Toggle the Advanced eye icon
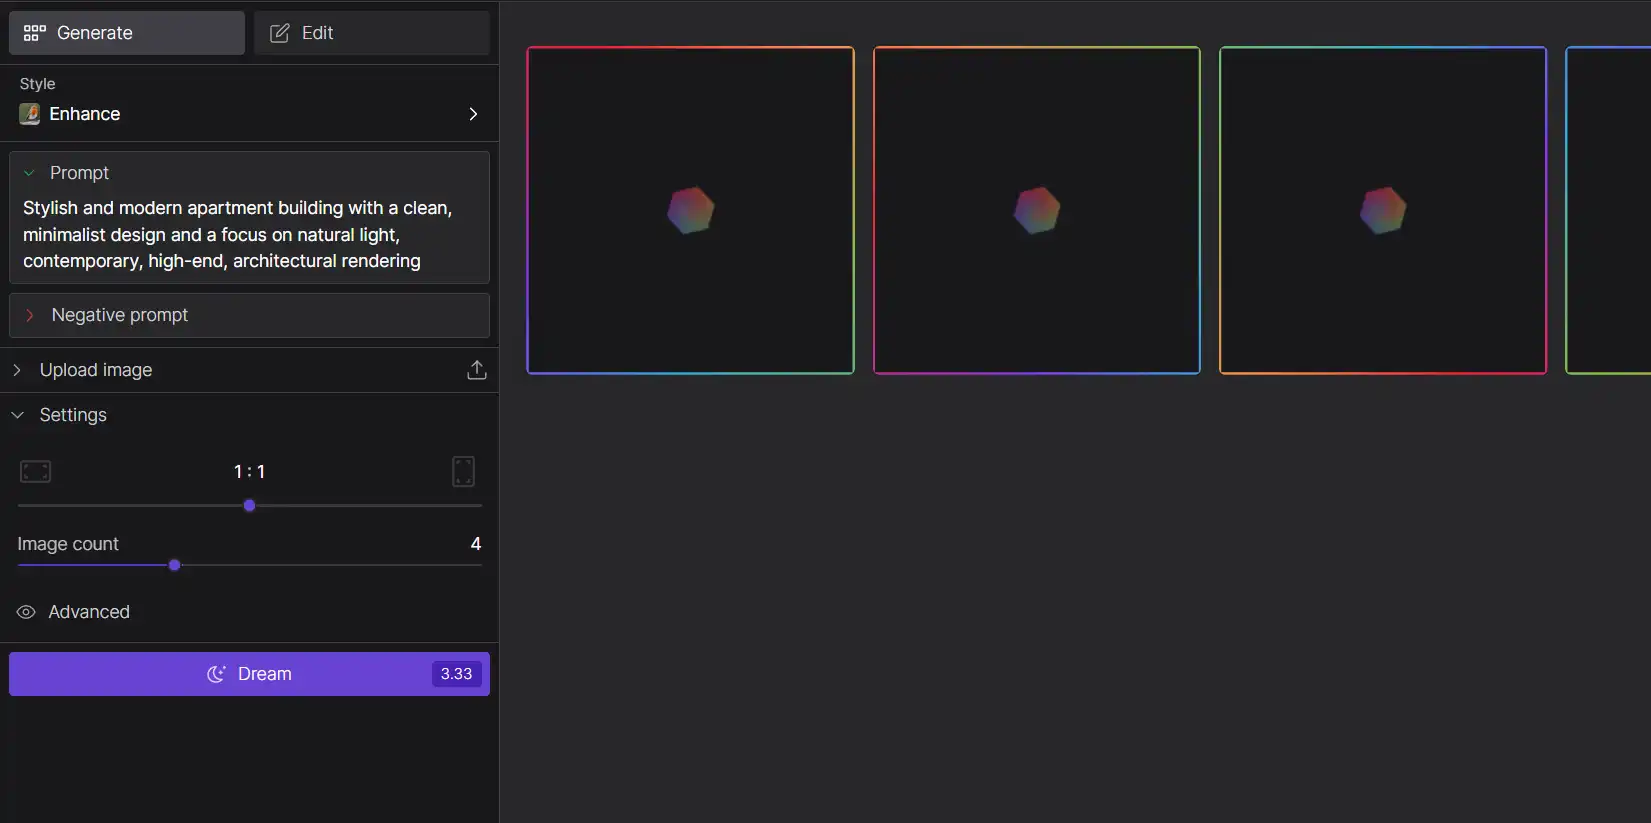1651x823 pixels. coord(27,612)
